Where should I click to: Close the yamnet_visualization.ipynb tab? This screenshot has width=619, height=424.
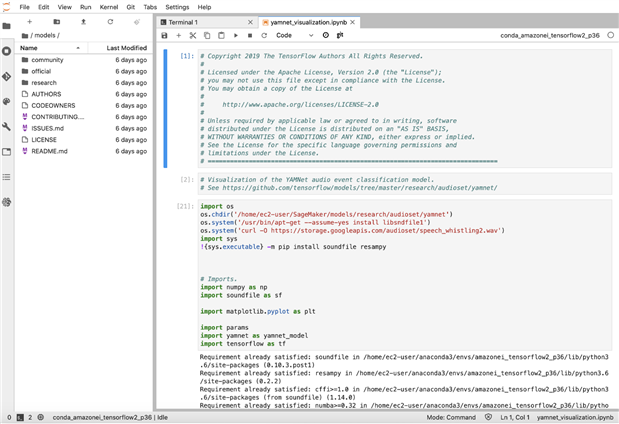point(353,23)
